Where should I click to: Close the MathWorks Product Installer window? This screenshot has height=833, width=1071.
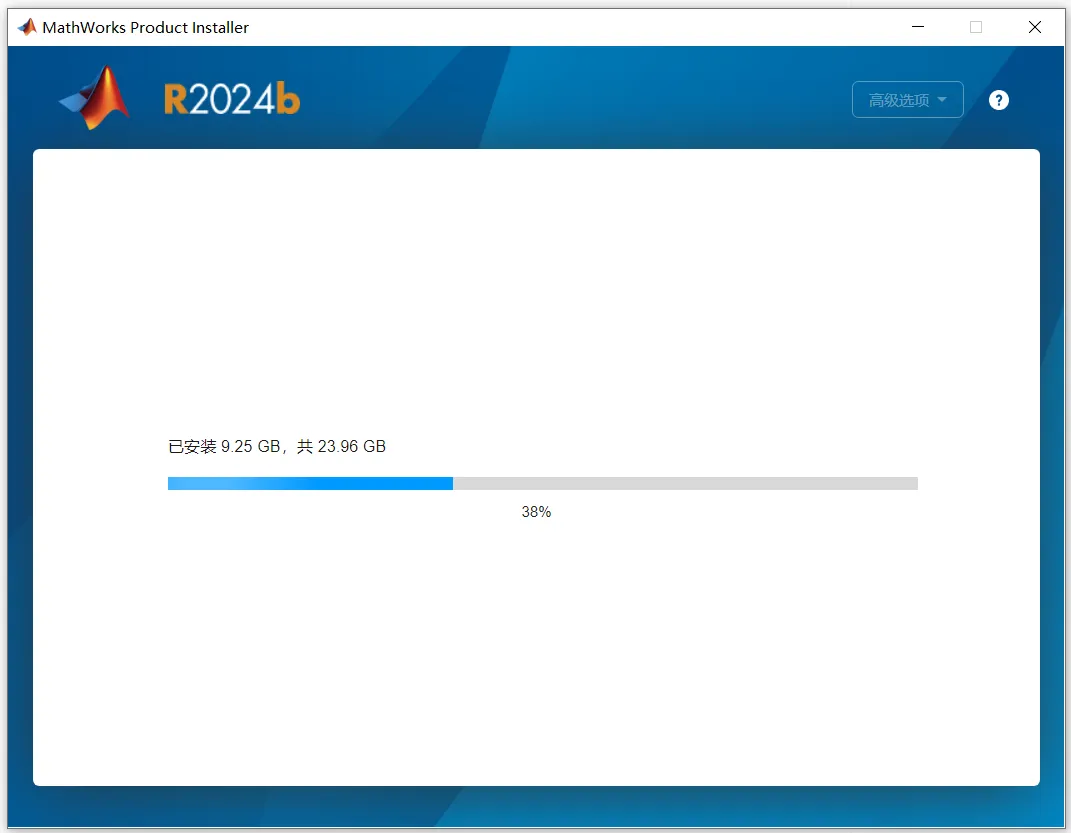pyautogui.click(x=1035, y=27)
